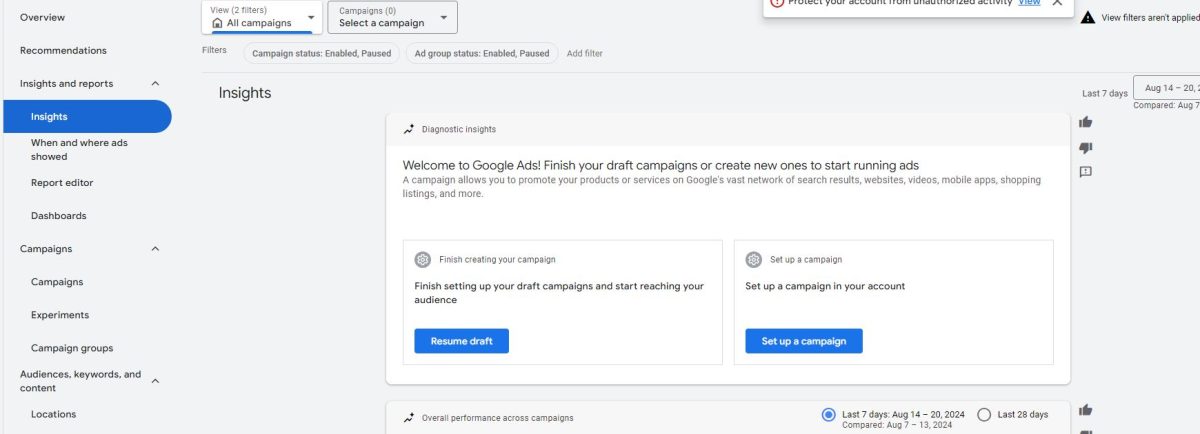This screenshot has height=434, width=1200.
Task: Click the Resume draft button
Action: [461, 341]
